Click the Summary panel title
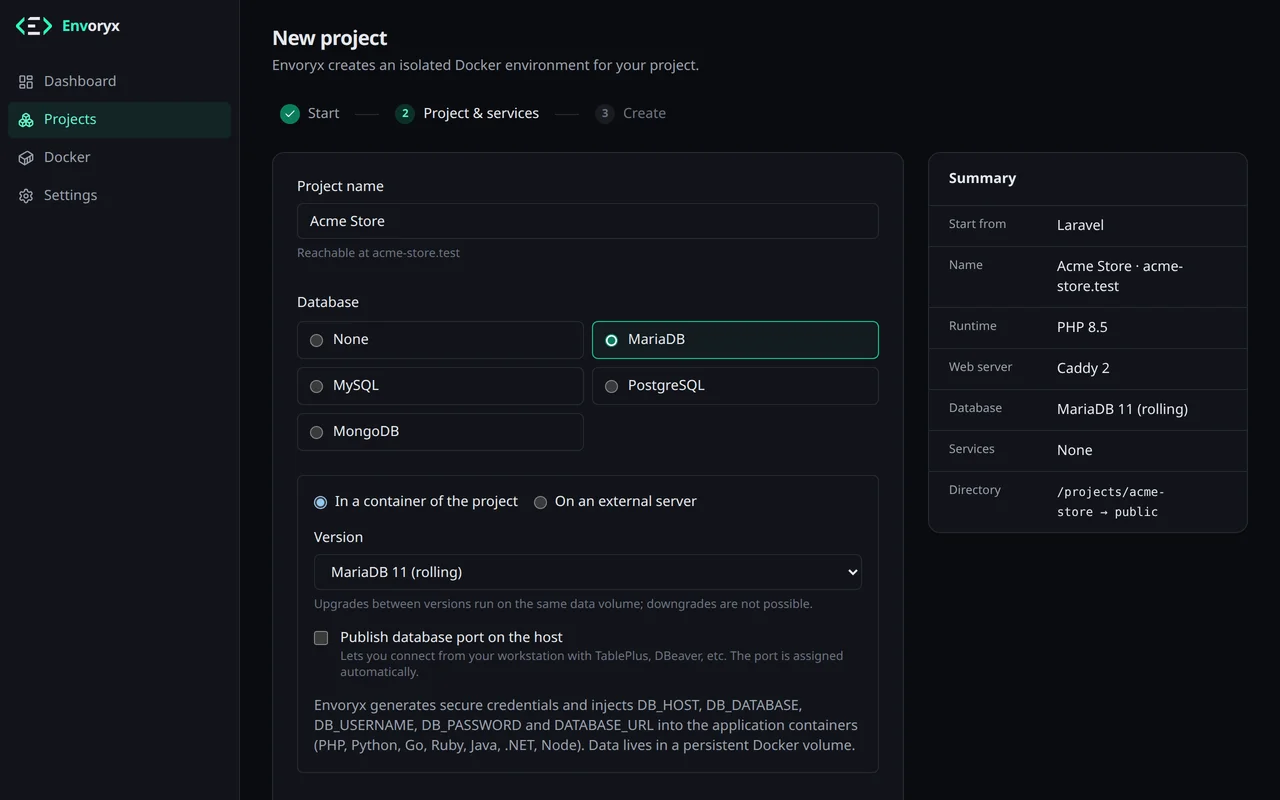The height and width of the screenshot is (800, 1280). coord(982,178)
